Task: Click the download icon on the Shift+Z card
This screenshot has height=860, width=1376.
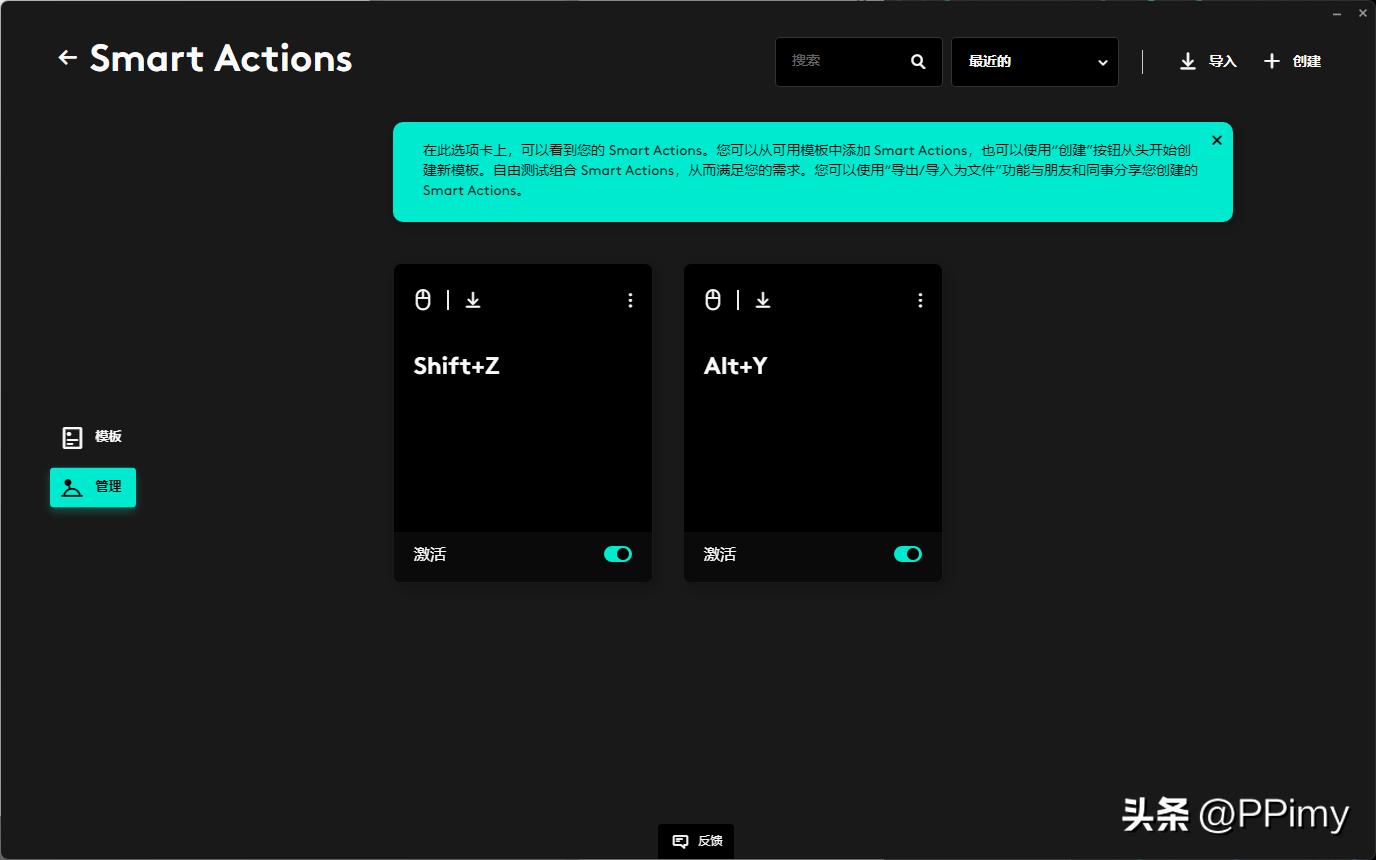Action: click(473, 300)
